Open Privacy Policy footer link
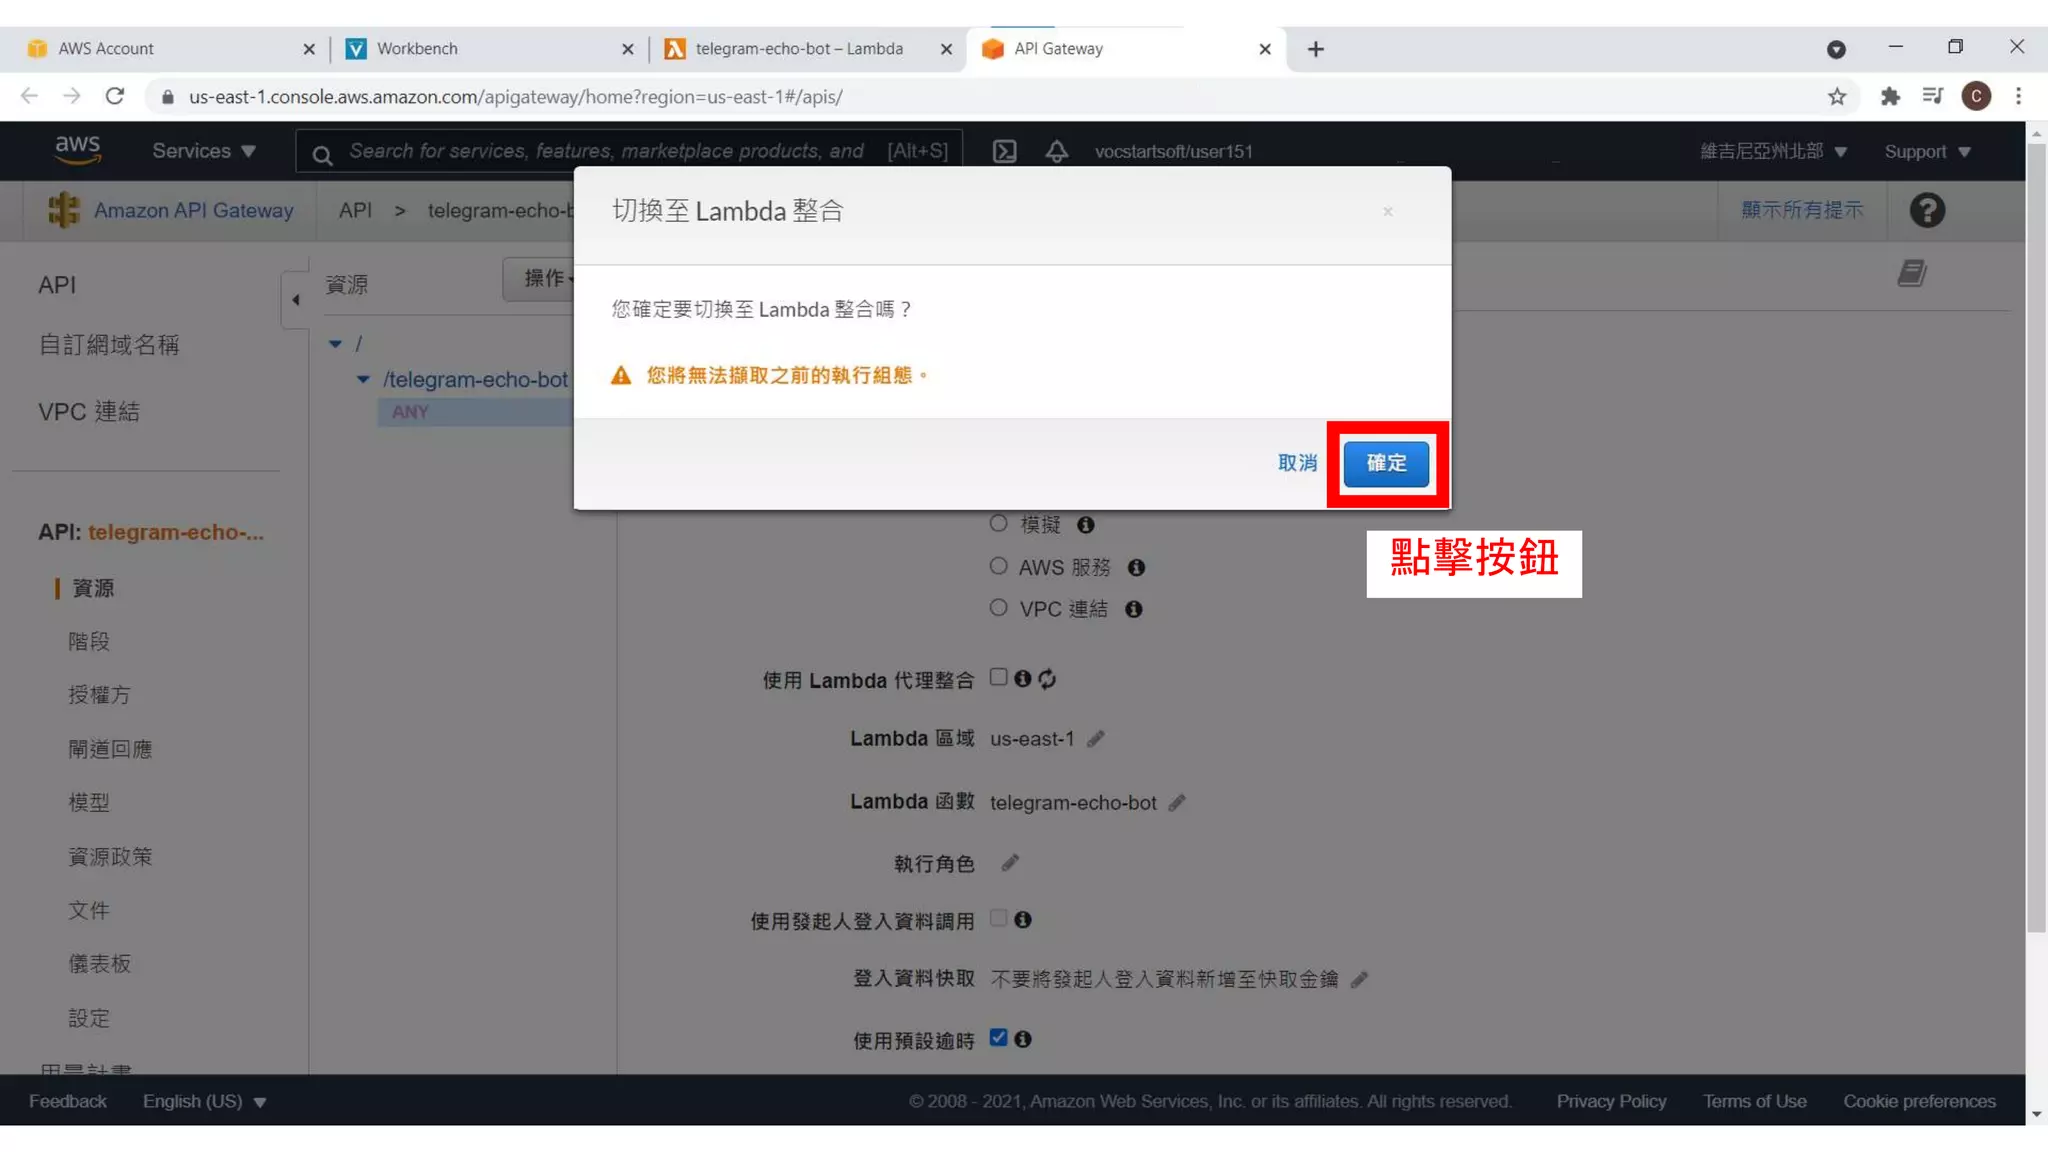 click(1611, 1101)
